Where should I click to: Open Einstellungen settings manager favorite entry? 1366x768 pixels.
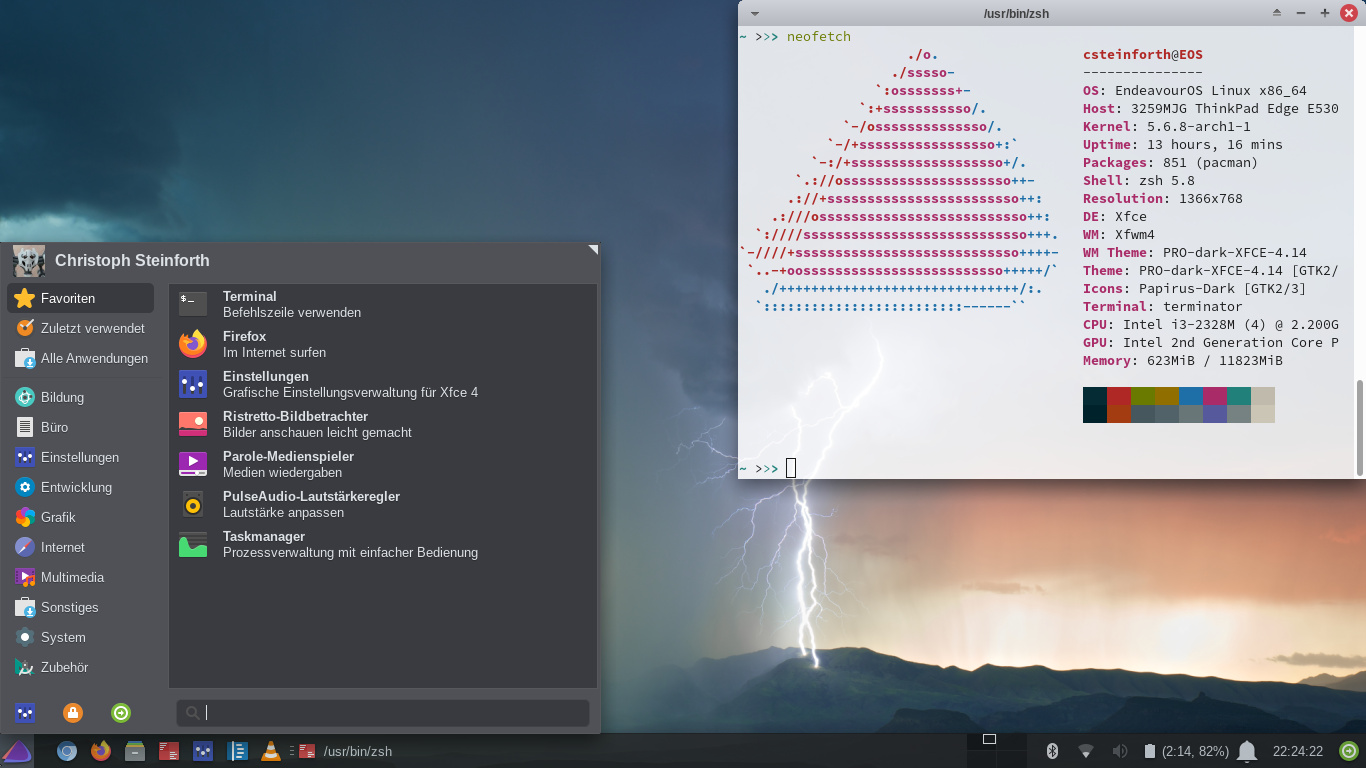pyautogui.click(x=383, y=384)
